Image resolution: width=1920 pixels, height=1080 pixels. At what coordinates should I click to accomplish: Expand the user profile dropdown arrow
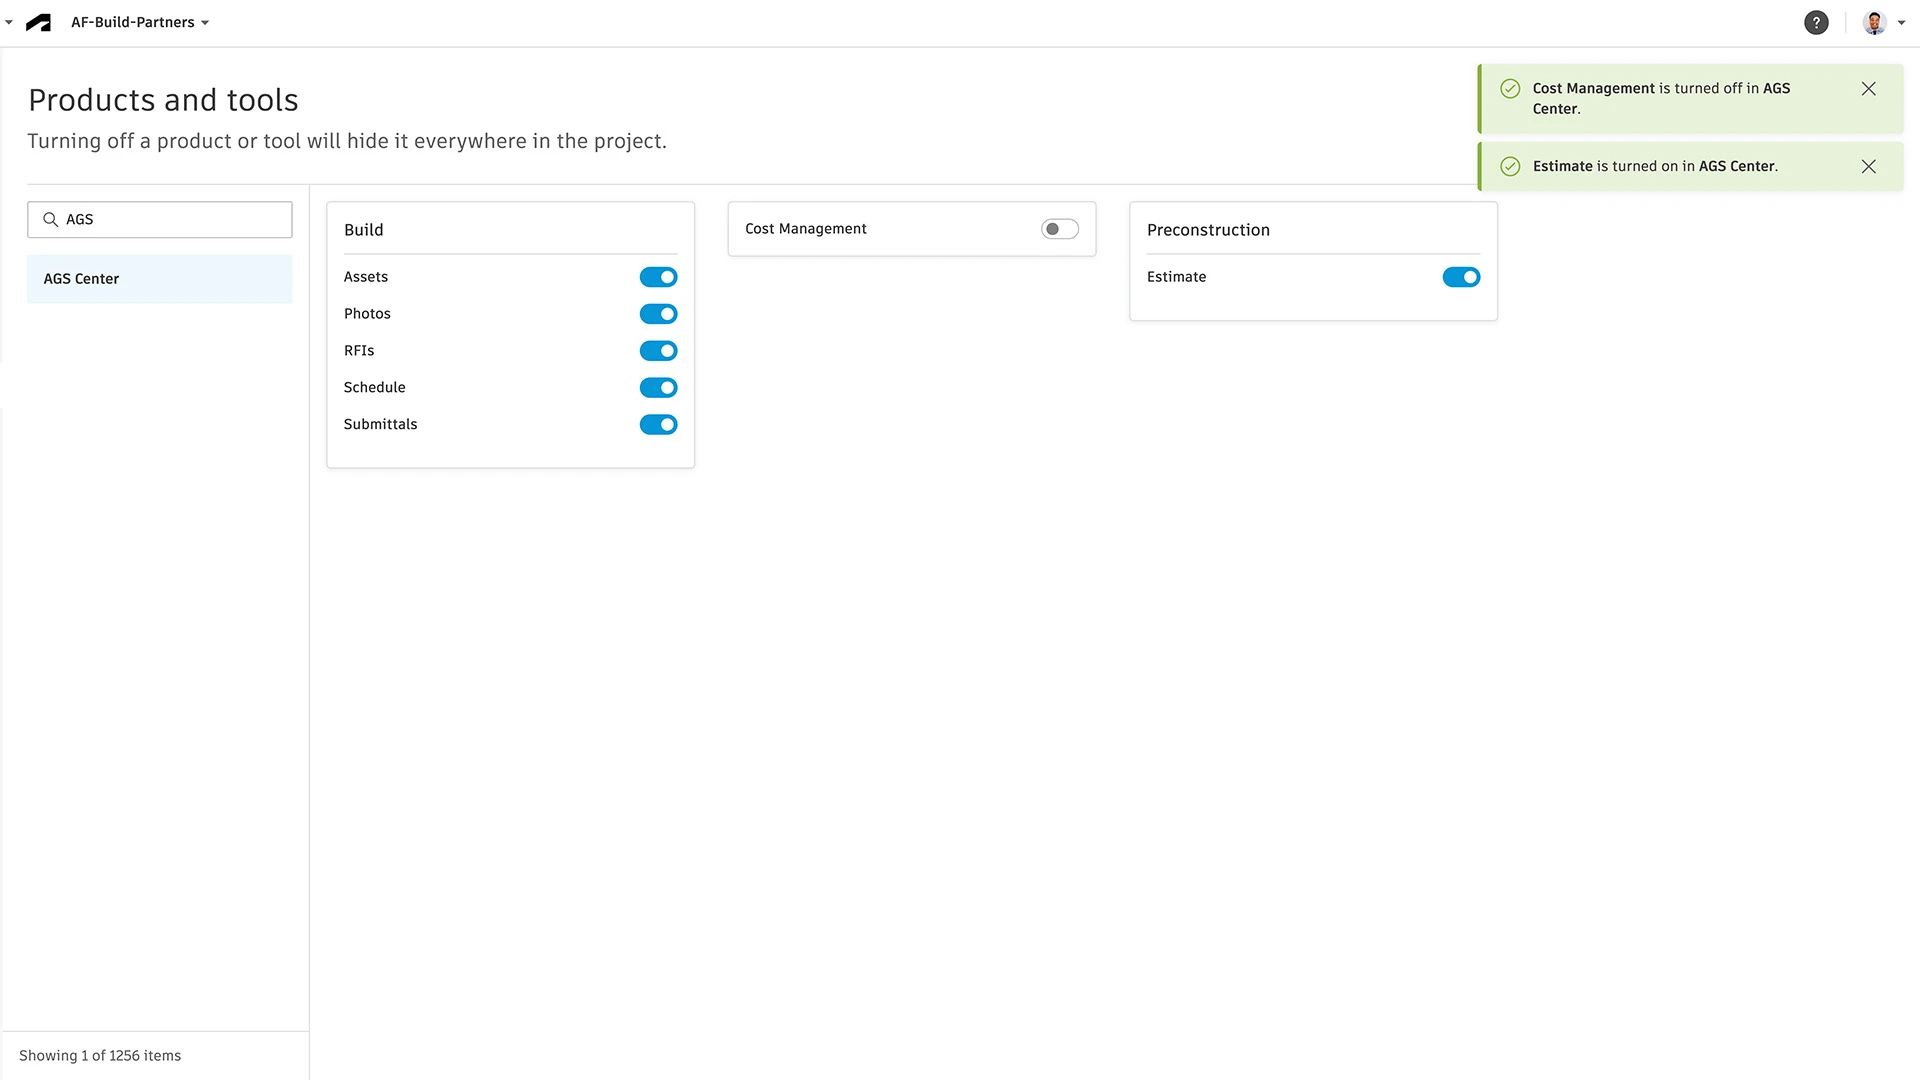pyautogui.click(x=1901, y=22)
